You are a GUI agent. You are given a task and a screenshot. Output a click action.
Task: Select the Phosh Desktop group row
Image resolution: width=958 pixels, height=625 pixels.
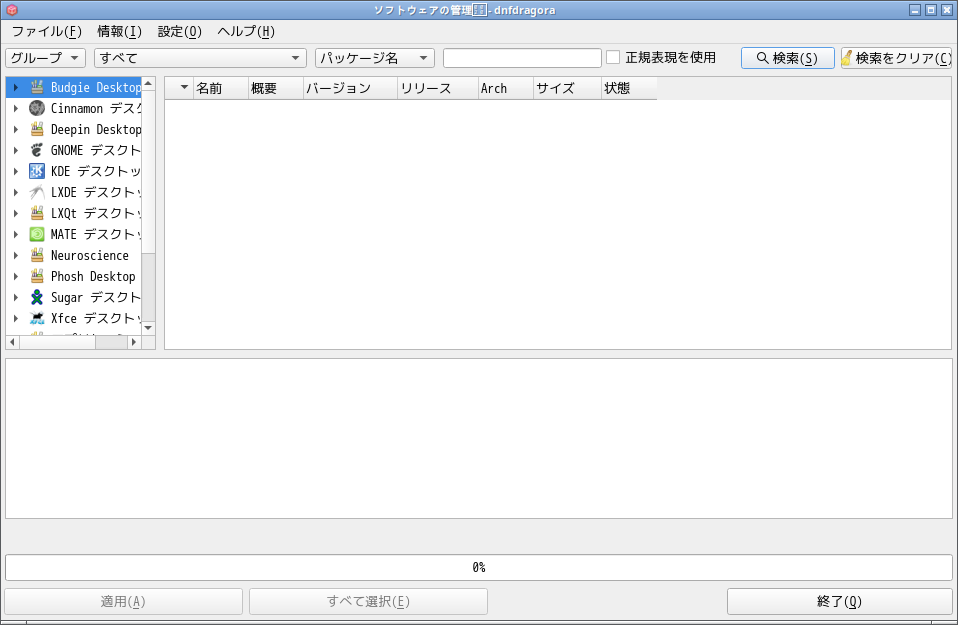[x=74, y=276]
